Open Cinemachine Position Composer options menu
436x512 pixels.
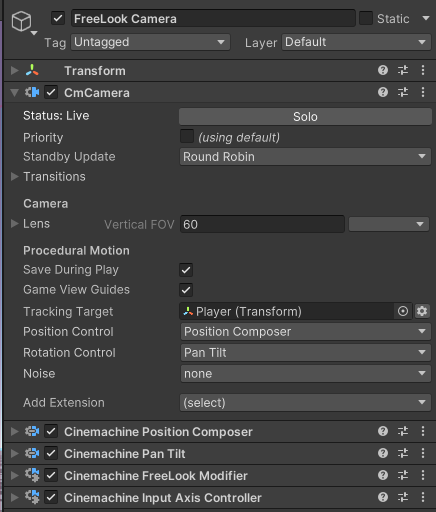point(423,431)
